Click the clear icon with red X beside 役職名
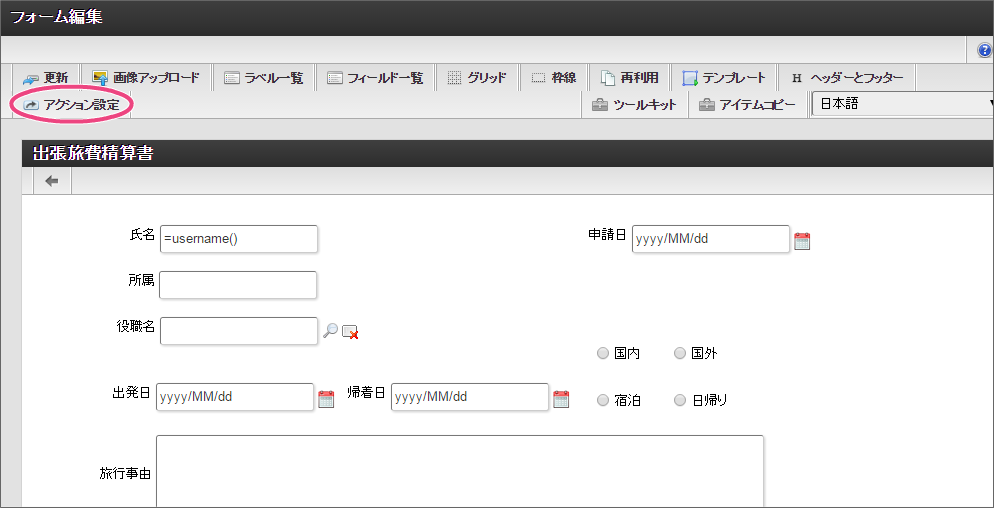 click(x=350, y=332)
